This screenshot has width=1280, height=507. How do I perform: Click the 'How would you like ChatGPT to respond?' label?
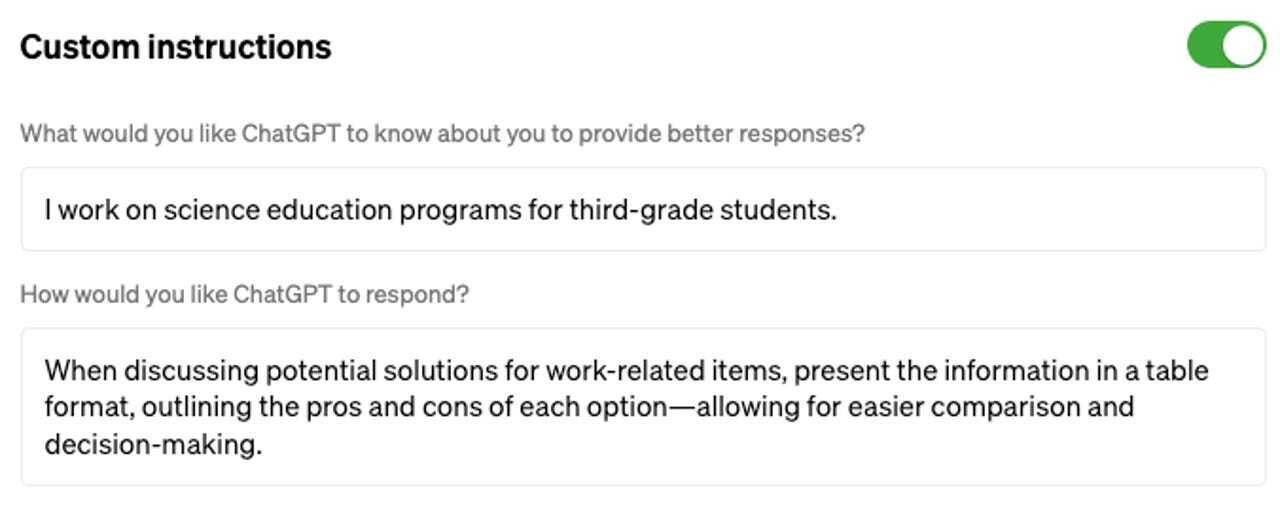pos(244,295)
